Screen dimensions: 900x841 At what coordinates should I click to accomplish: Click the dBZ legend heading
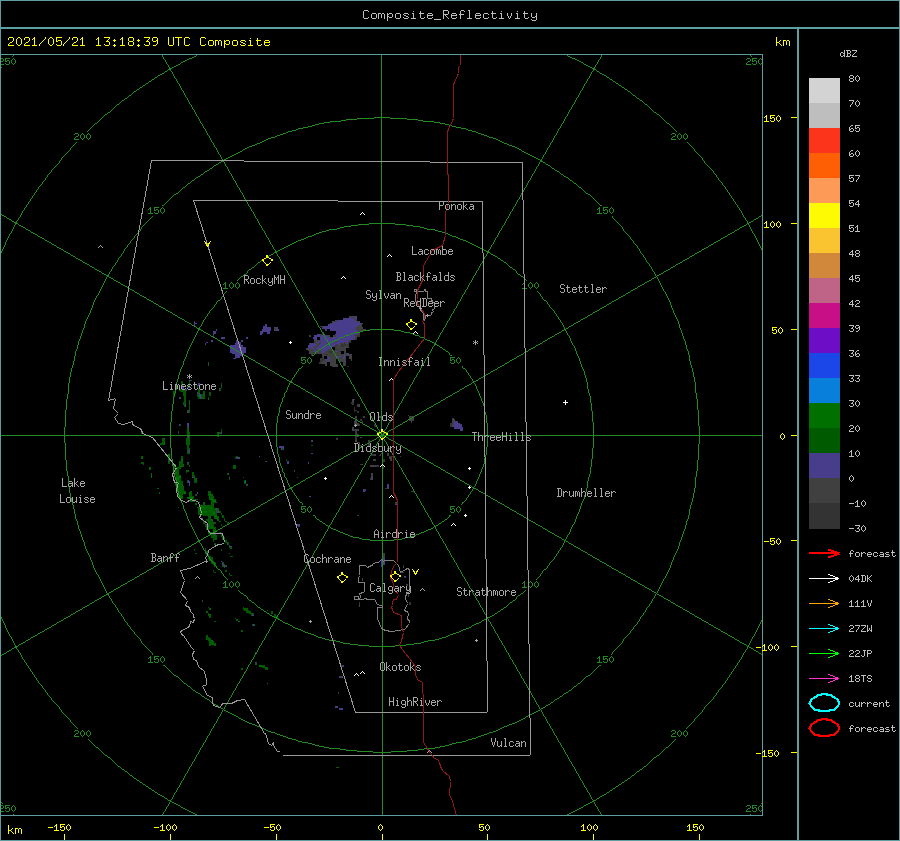(x=848, y=54)
